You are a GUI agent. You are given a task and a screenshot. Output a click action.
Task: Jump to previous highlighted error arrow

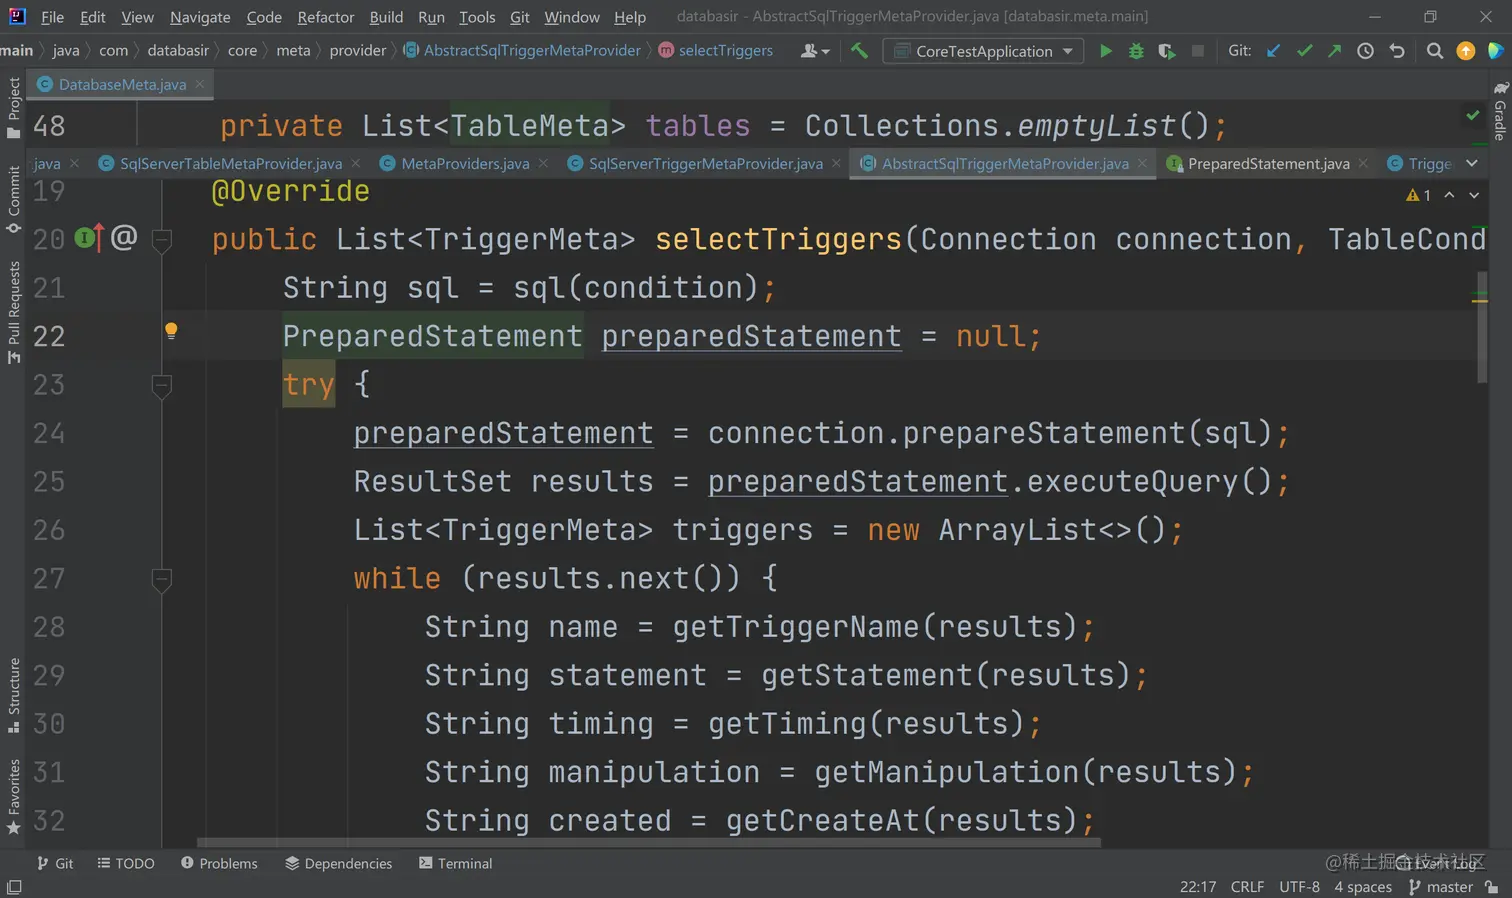pos(1449,195)
